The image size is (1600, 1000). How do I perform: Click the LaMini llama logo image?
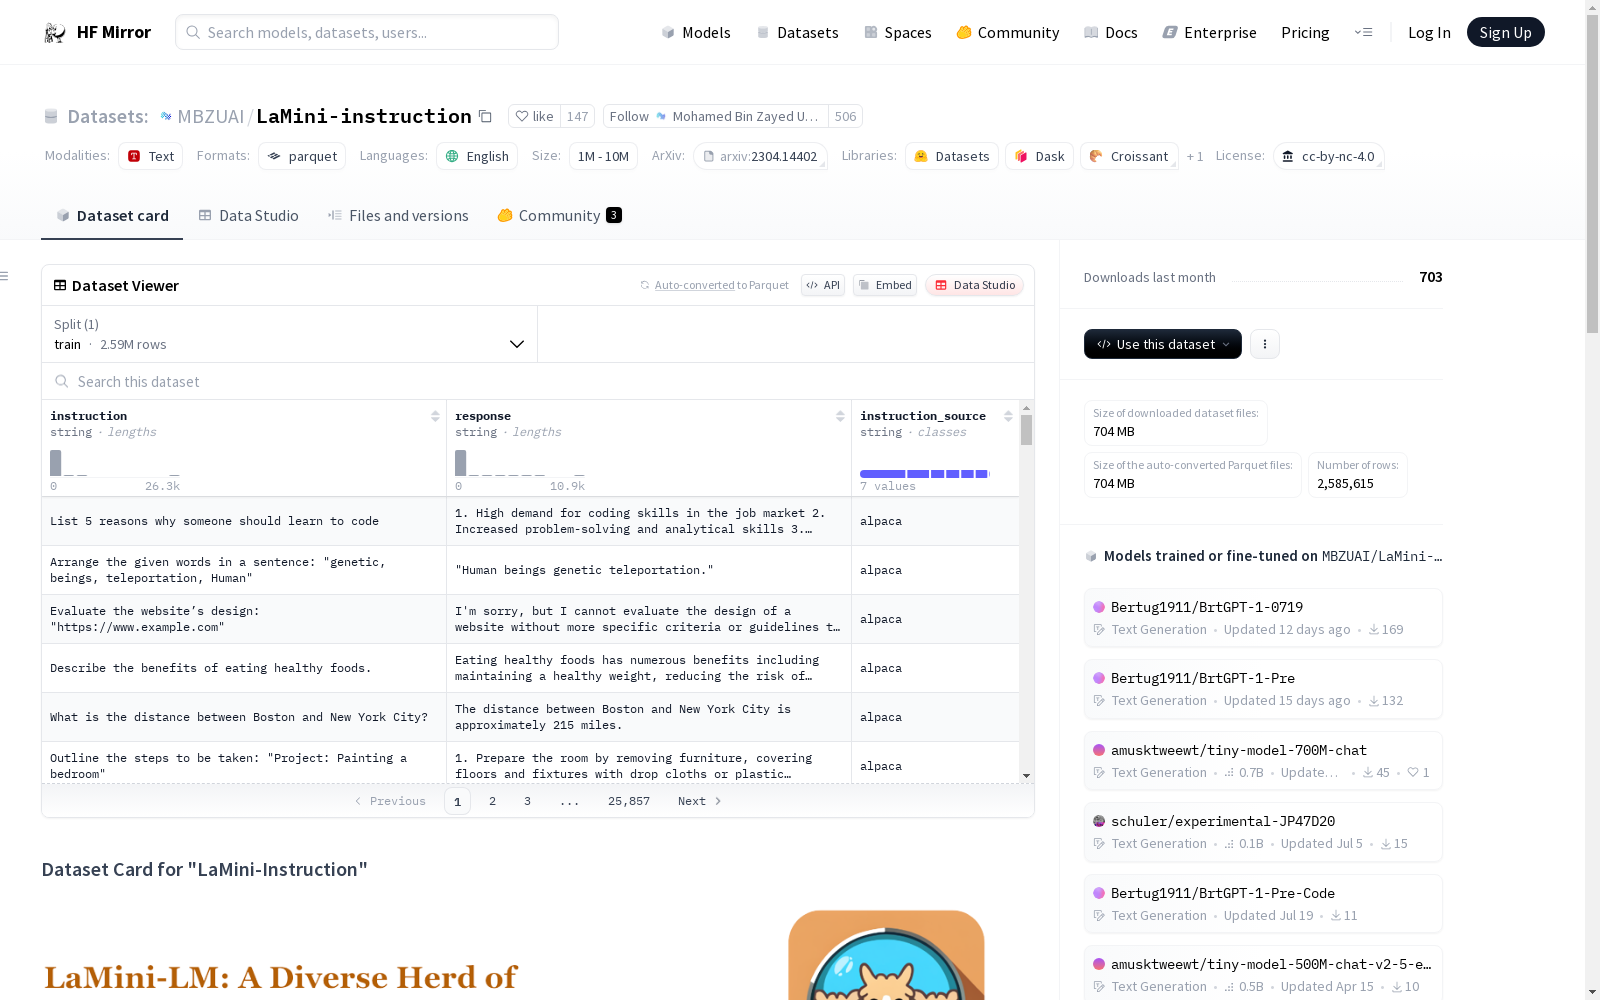click(886, 955)
